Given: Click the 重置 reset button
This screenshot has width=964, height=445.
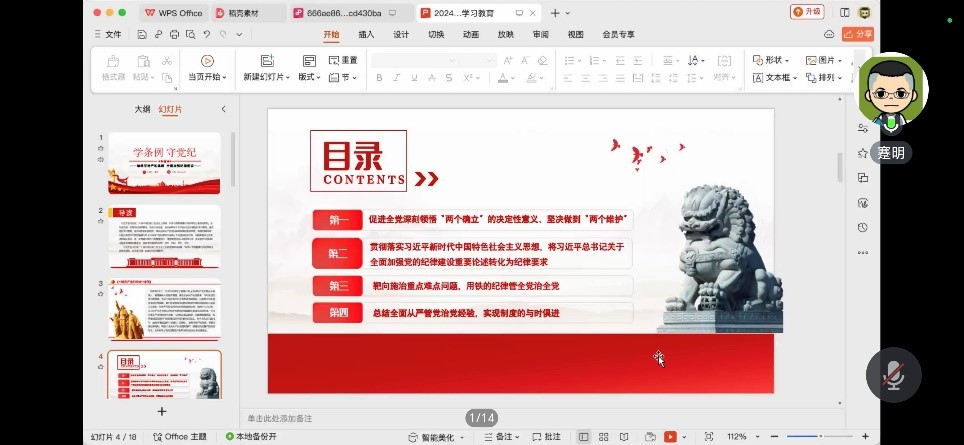Looking at the screenshot, I should 343,60.
